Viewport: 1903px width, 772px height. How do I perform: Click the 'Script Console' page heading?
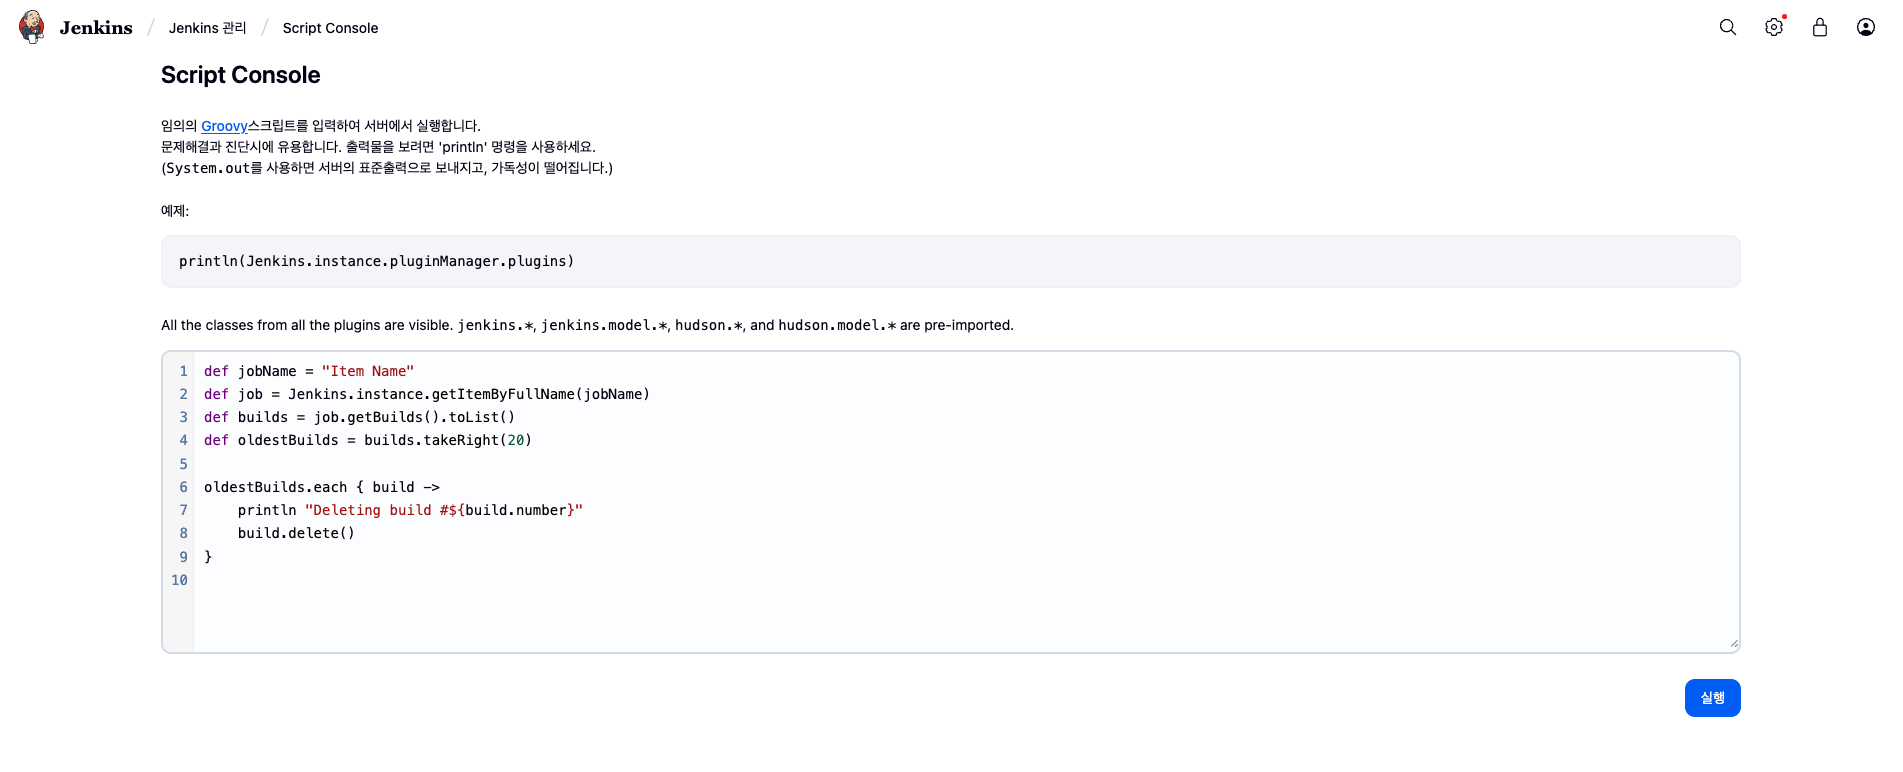pos(240,75)
